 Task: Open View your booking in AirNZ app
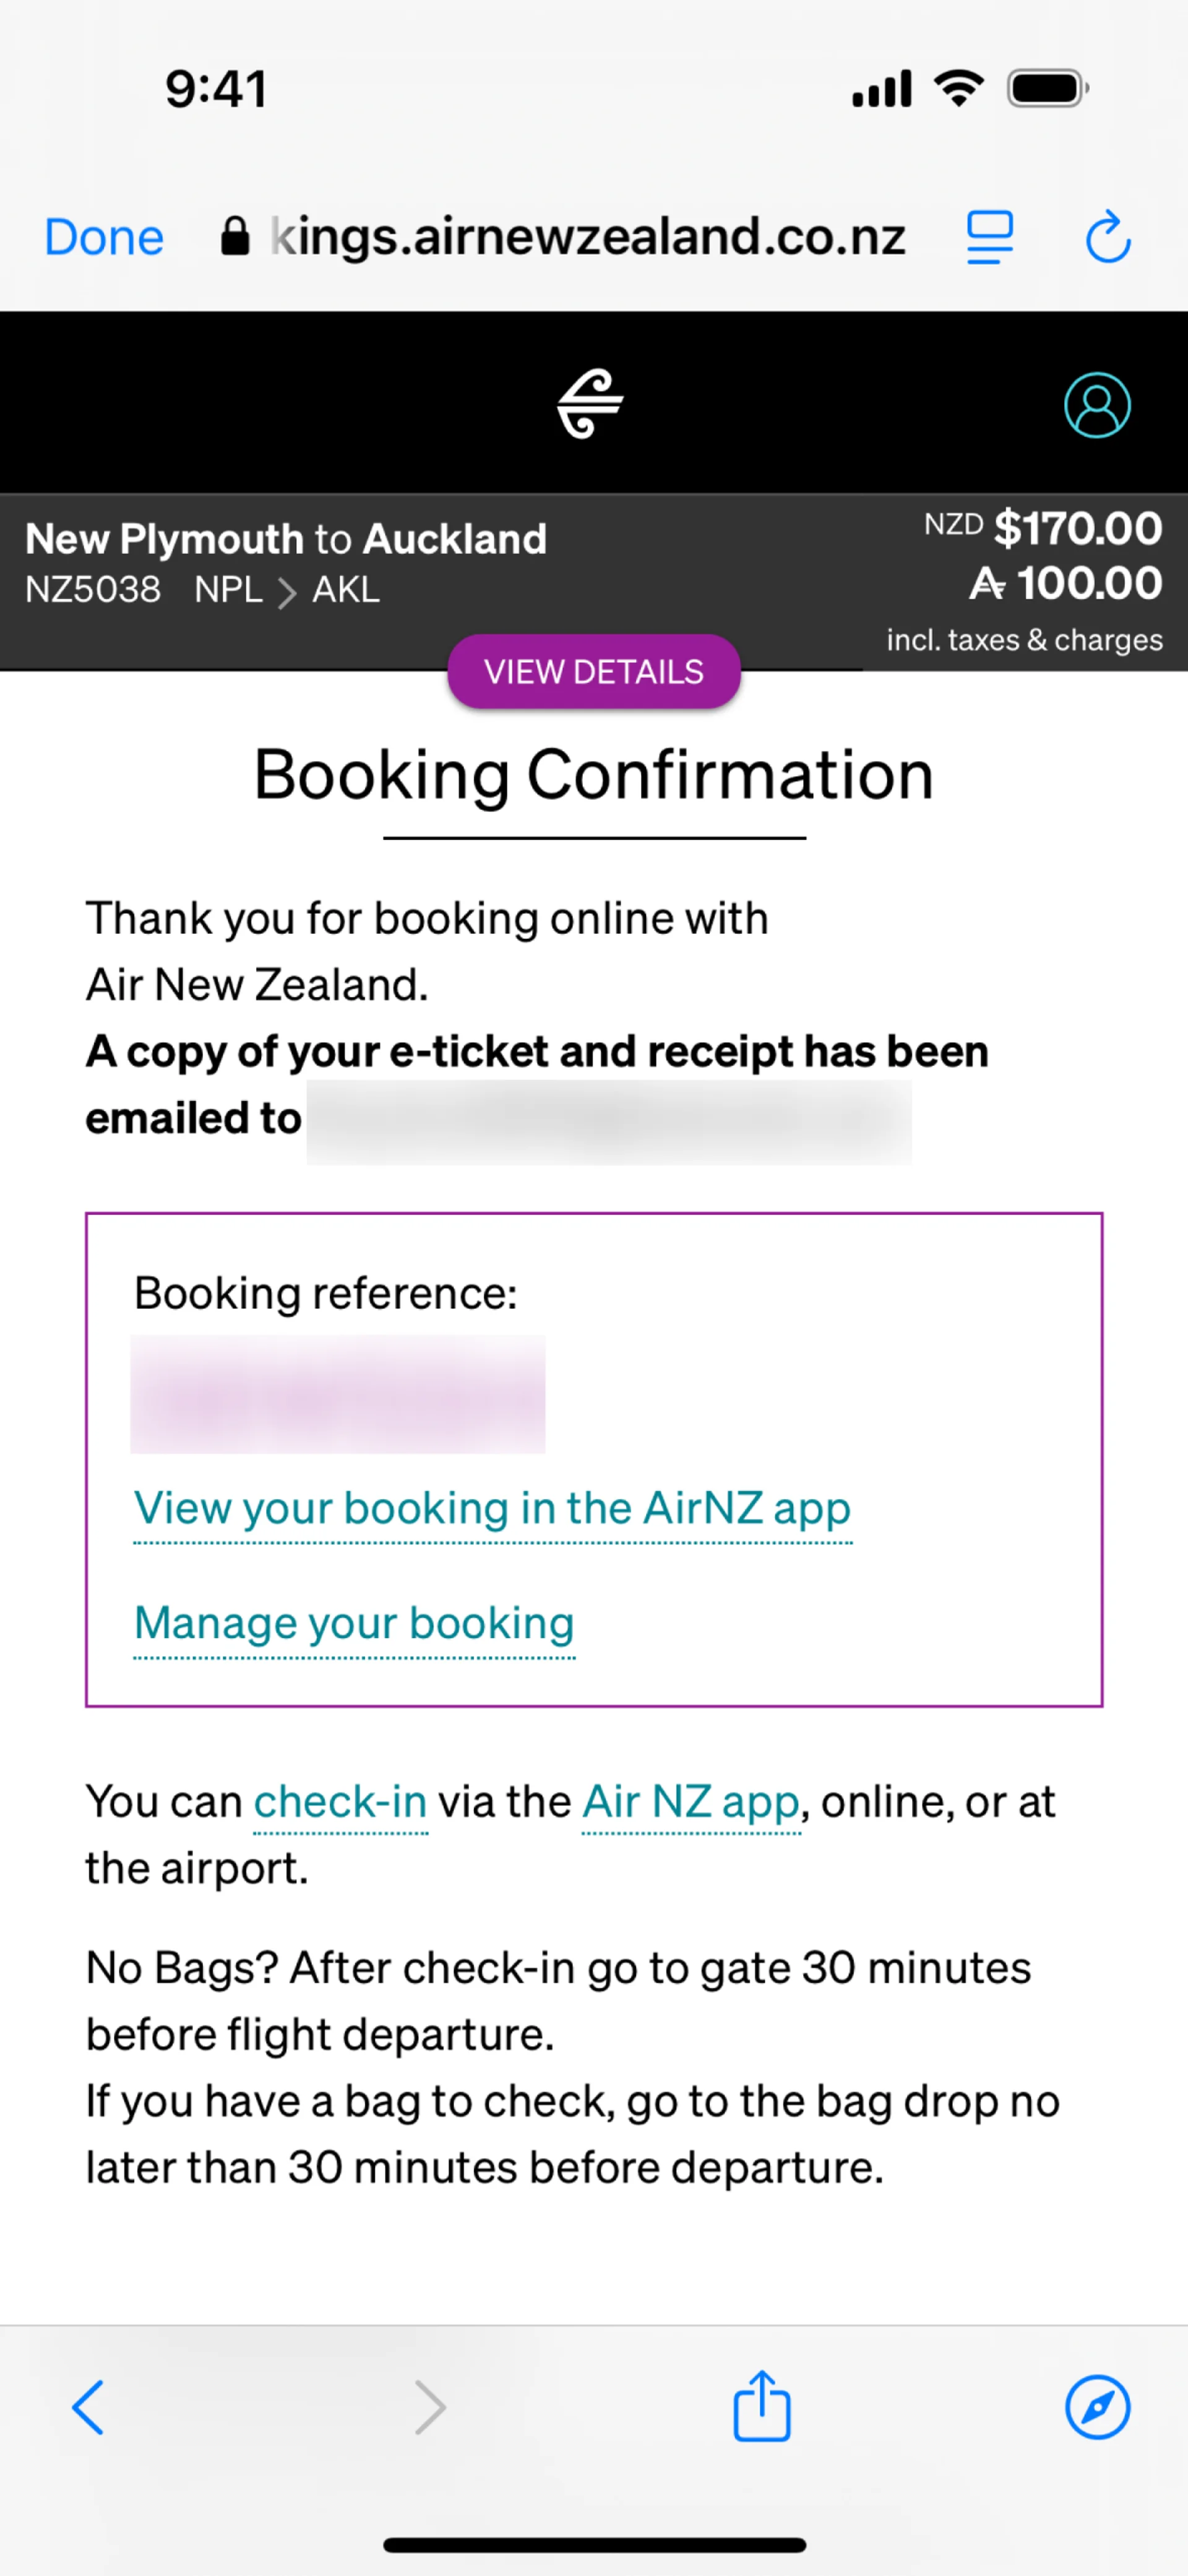[492, 1508]
